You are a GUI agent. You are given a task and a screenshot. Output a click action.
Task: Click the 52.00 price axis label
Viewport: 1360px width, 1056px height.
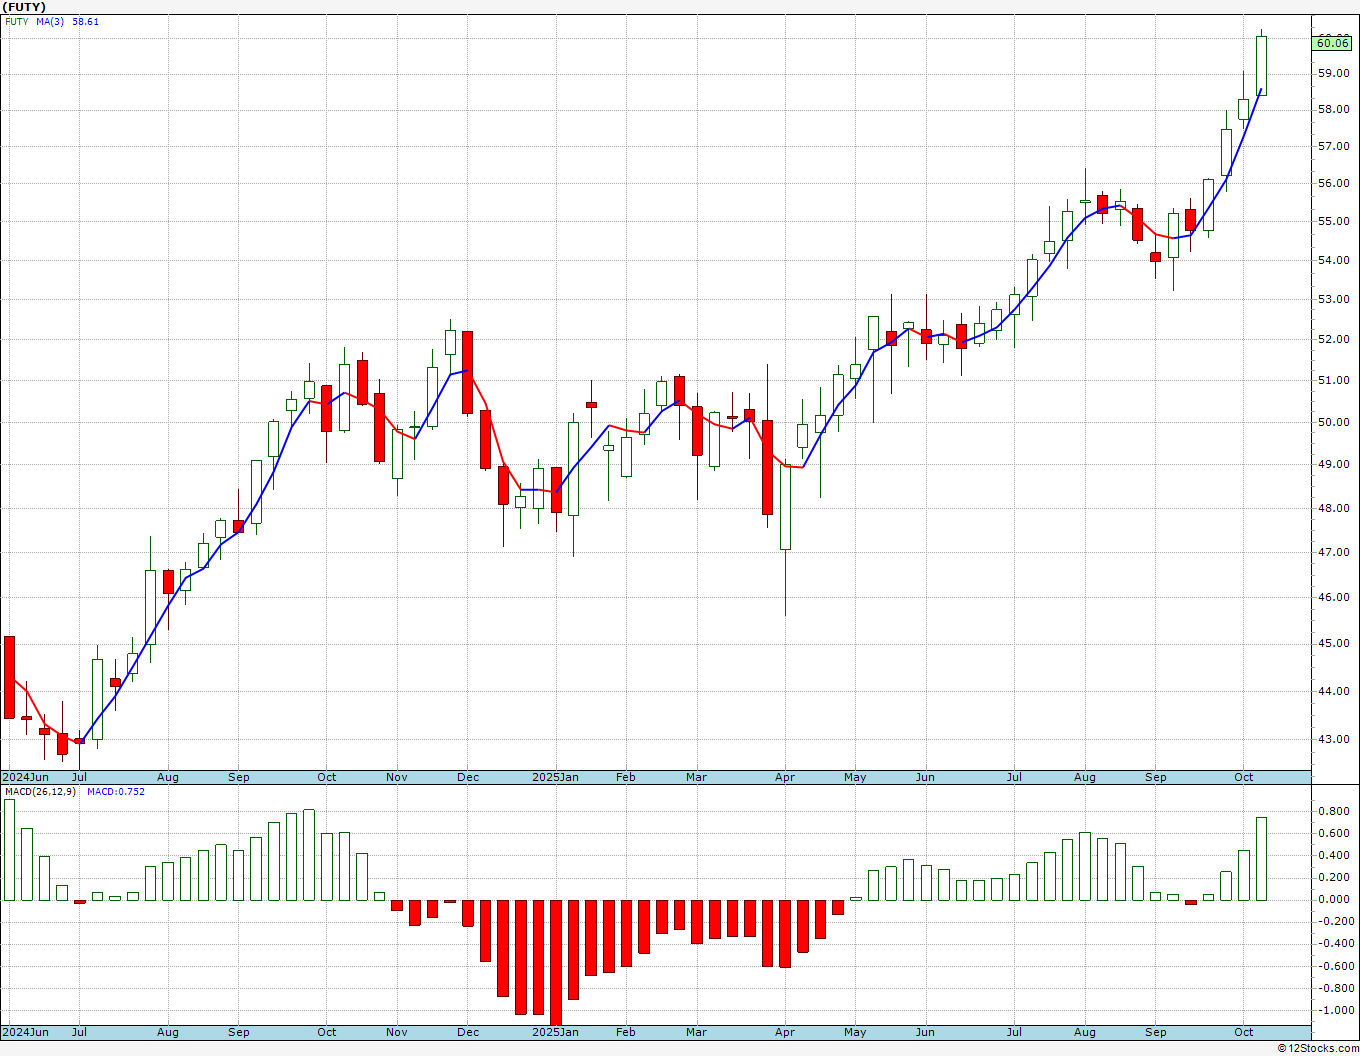pos(1333,340)
